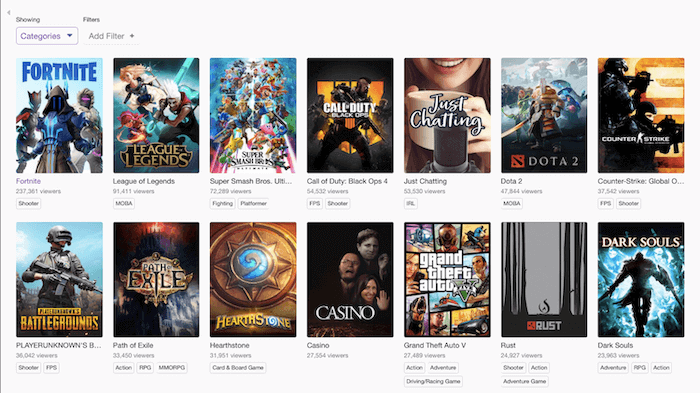The image size is (700, 393).
Task: Click the plus icon beside Add Filter
Action: point(132,36)
